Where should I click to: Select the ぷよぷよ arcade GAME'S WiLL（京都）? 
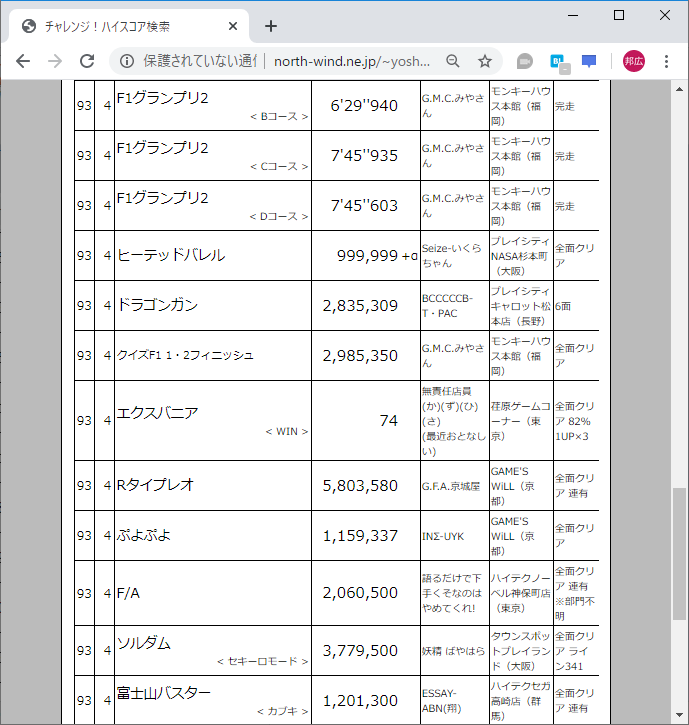point(512,536)
